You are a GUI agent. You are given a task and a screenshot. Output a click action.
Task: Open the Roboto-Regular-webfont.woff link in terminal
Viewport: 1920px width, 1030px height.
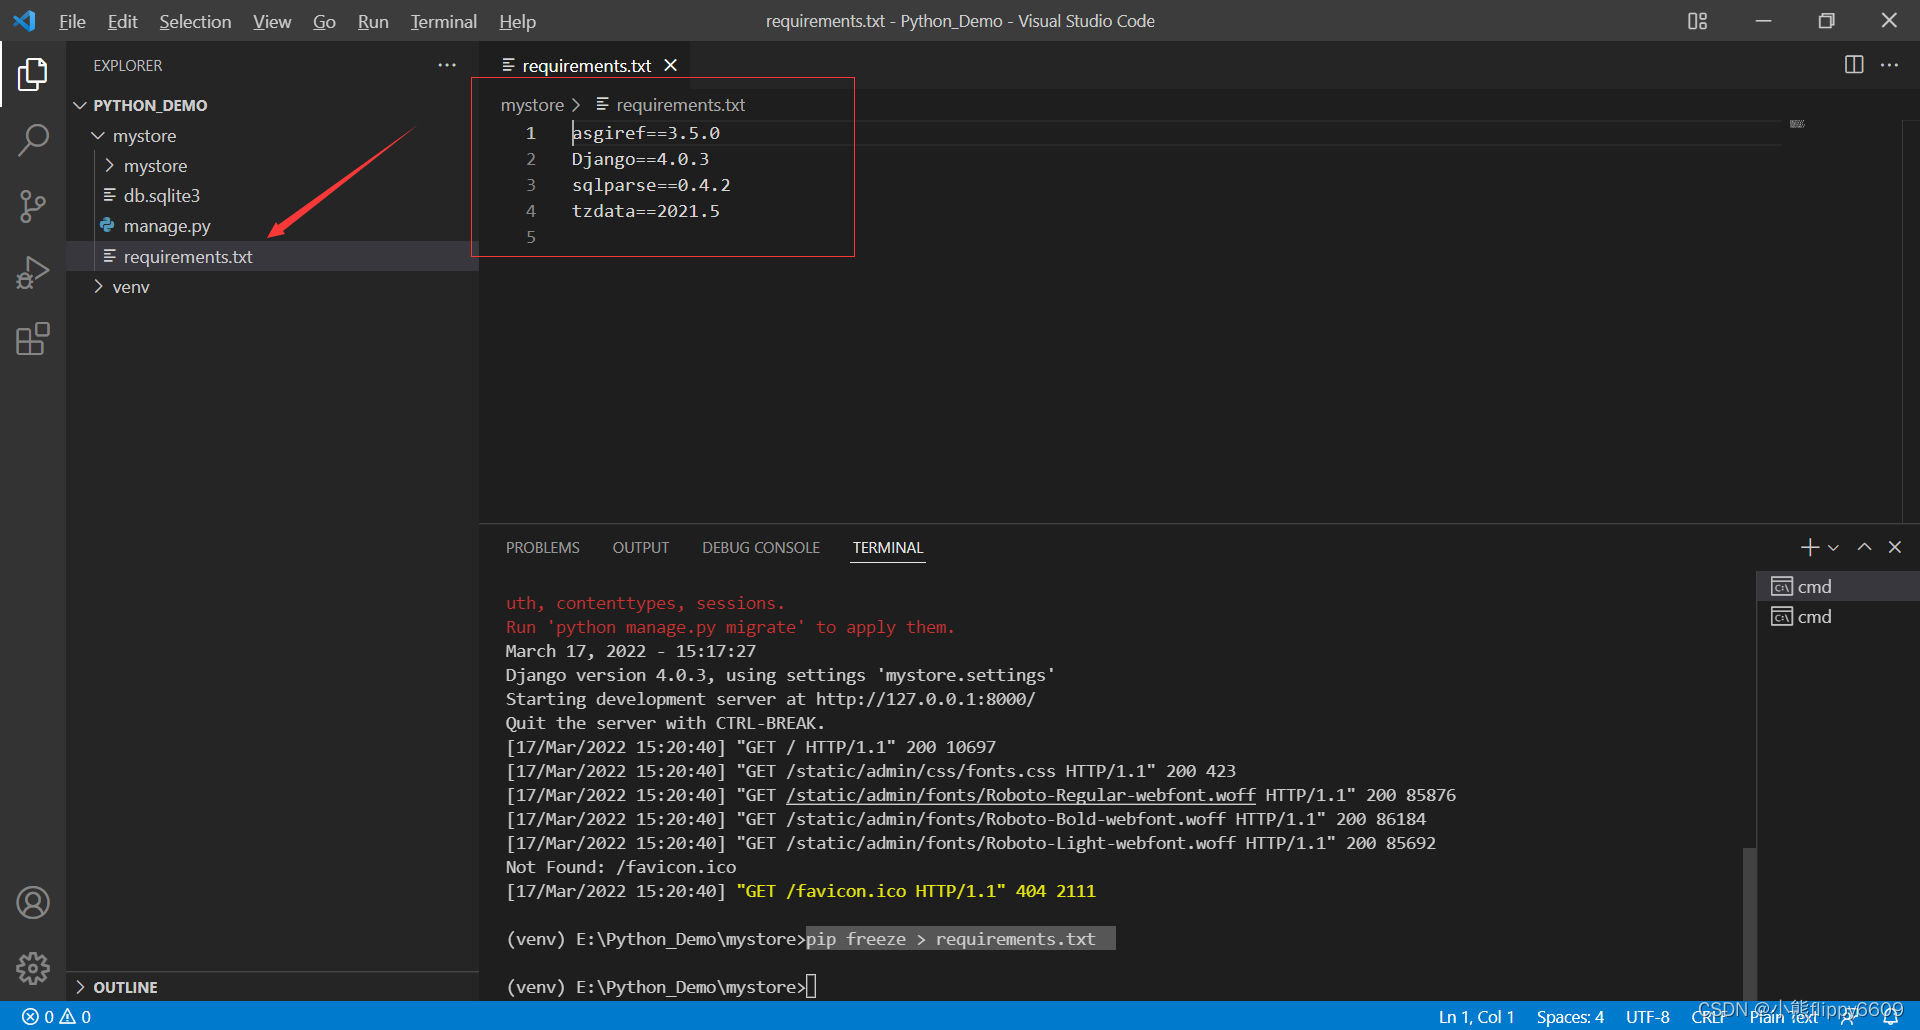point(1021,795)
